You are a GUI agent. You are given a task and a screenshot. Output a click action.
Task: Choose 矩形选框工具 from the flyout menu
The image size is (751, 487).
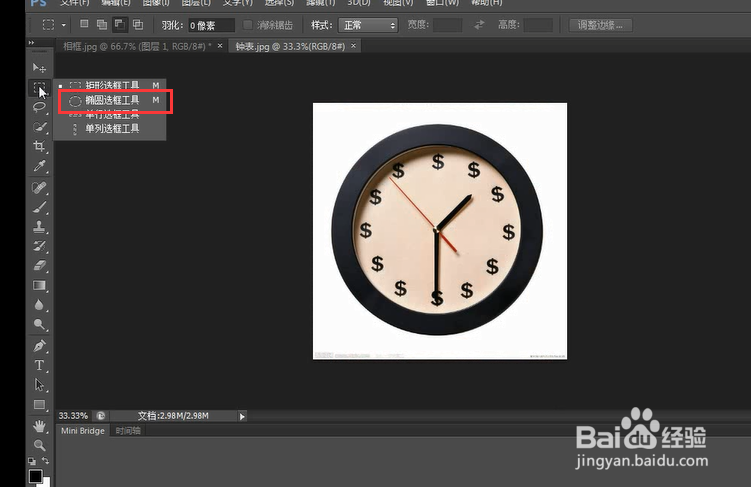[110, 85]
